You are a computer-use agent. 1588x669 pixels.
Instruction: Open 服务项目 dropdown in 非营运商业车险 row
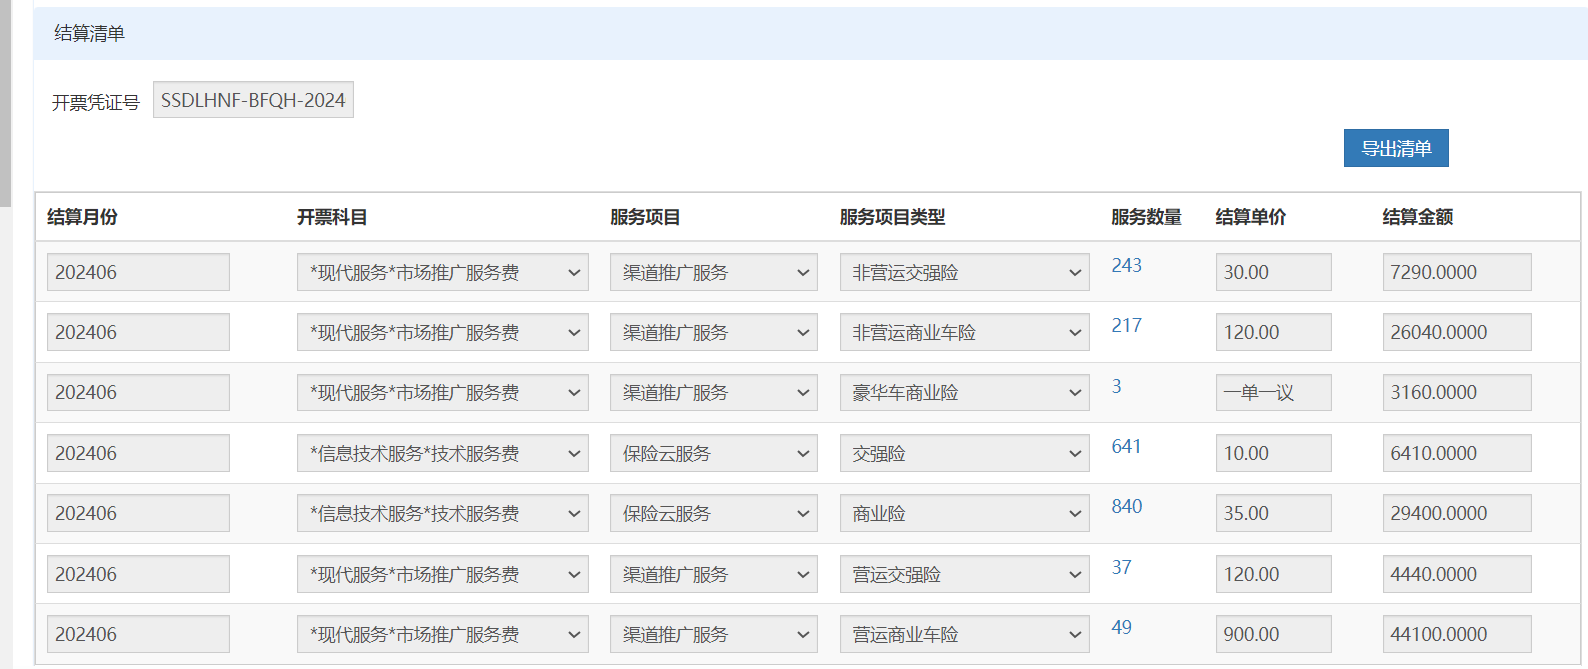click(714, 332)
